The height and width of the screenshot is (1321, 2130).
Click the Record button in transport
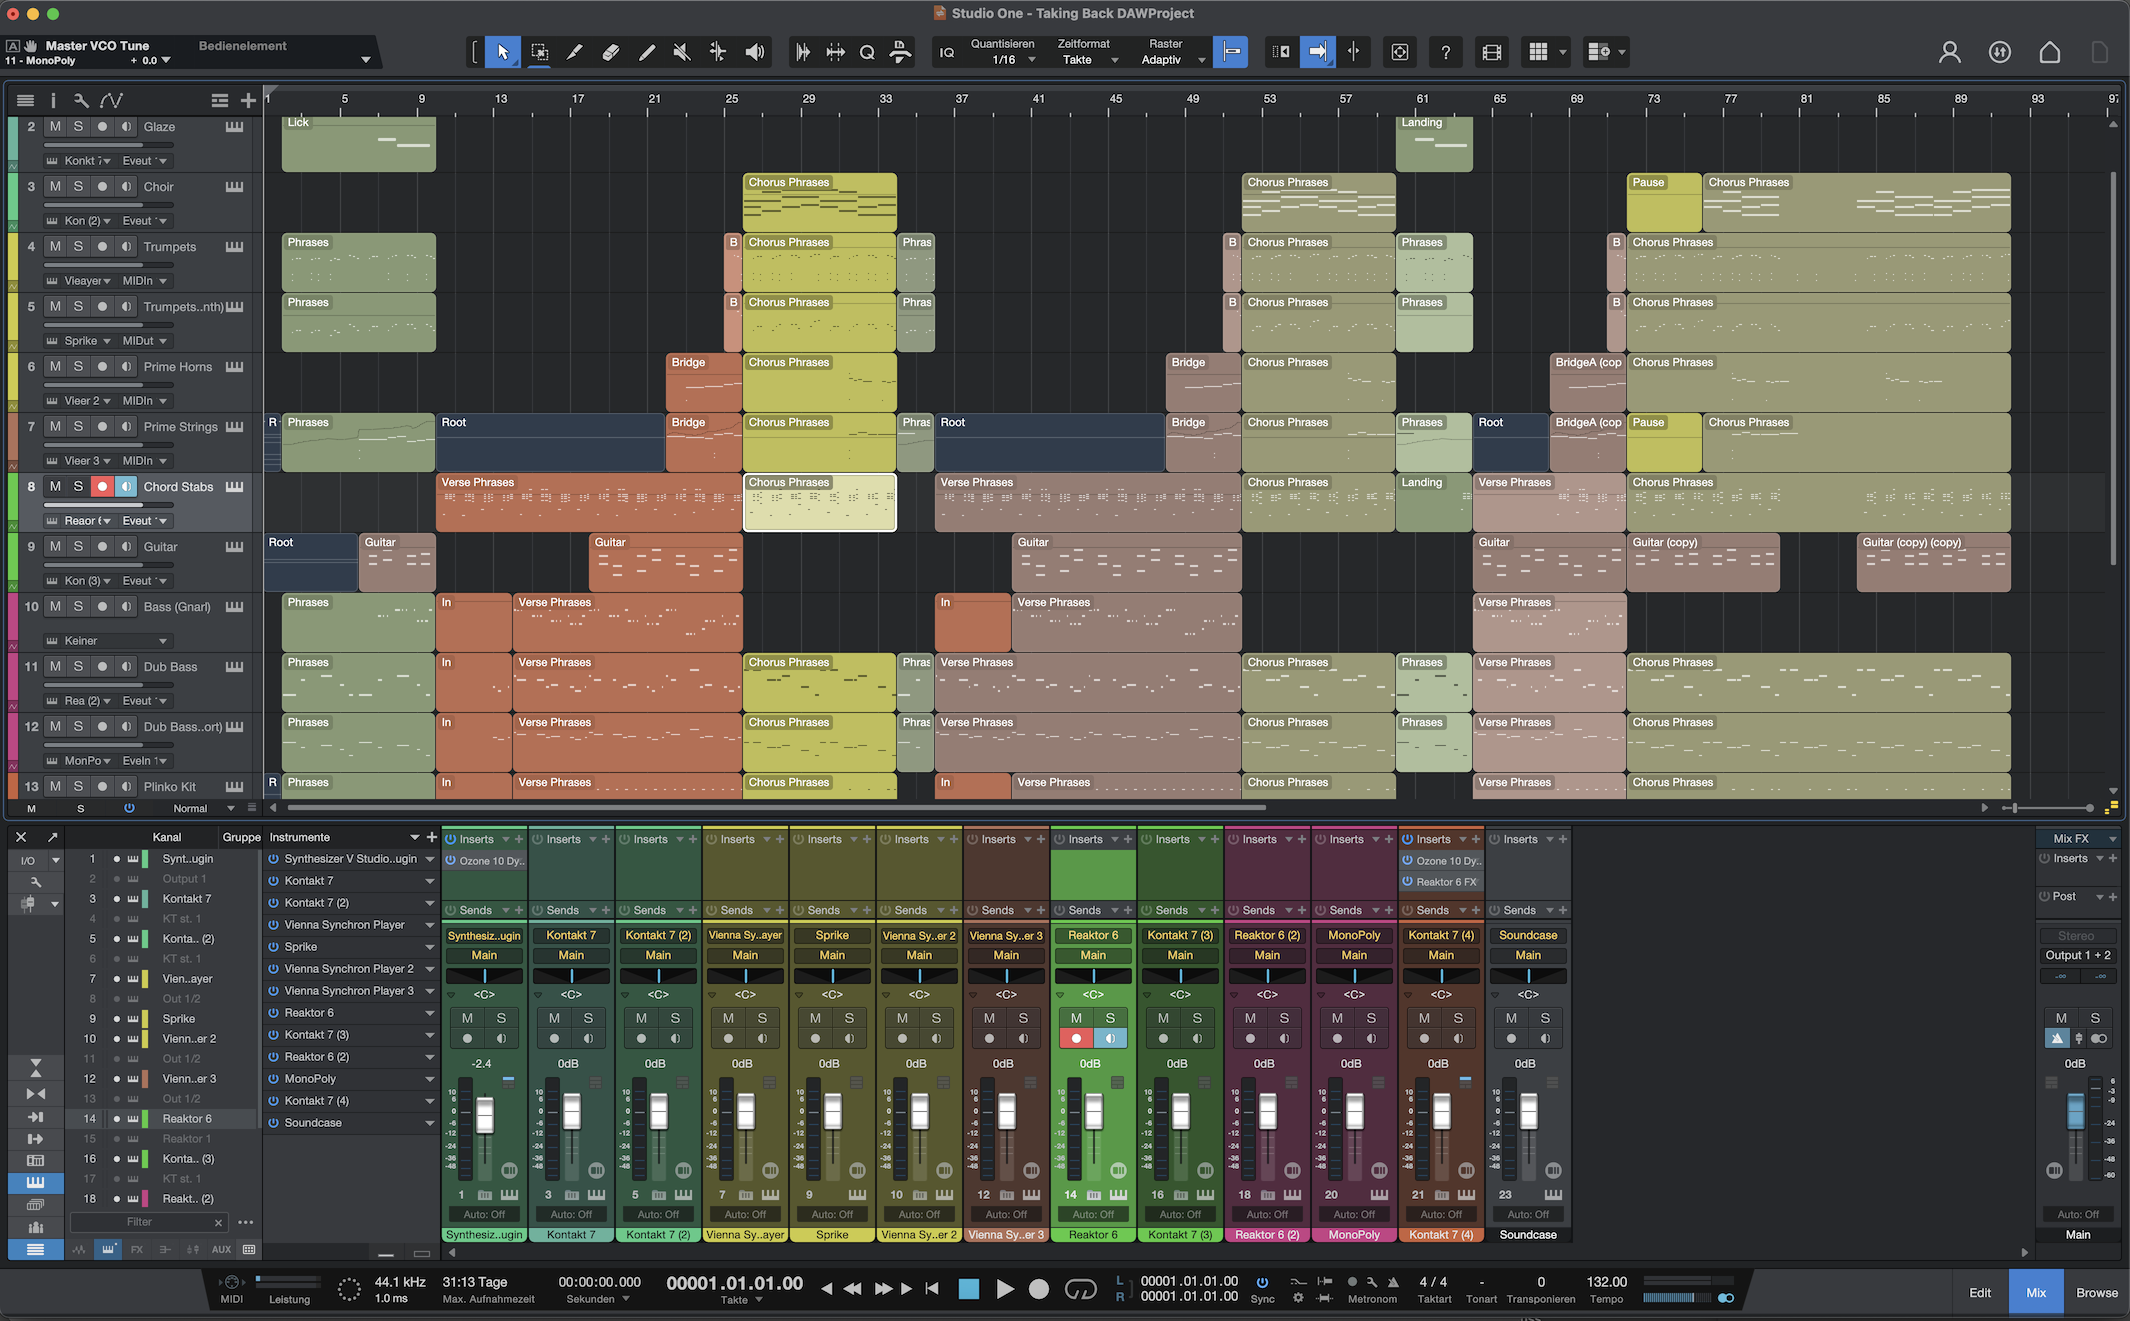[x=1039, y=1289]
